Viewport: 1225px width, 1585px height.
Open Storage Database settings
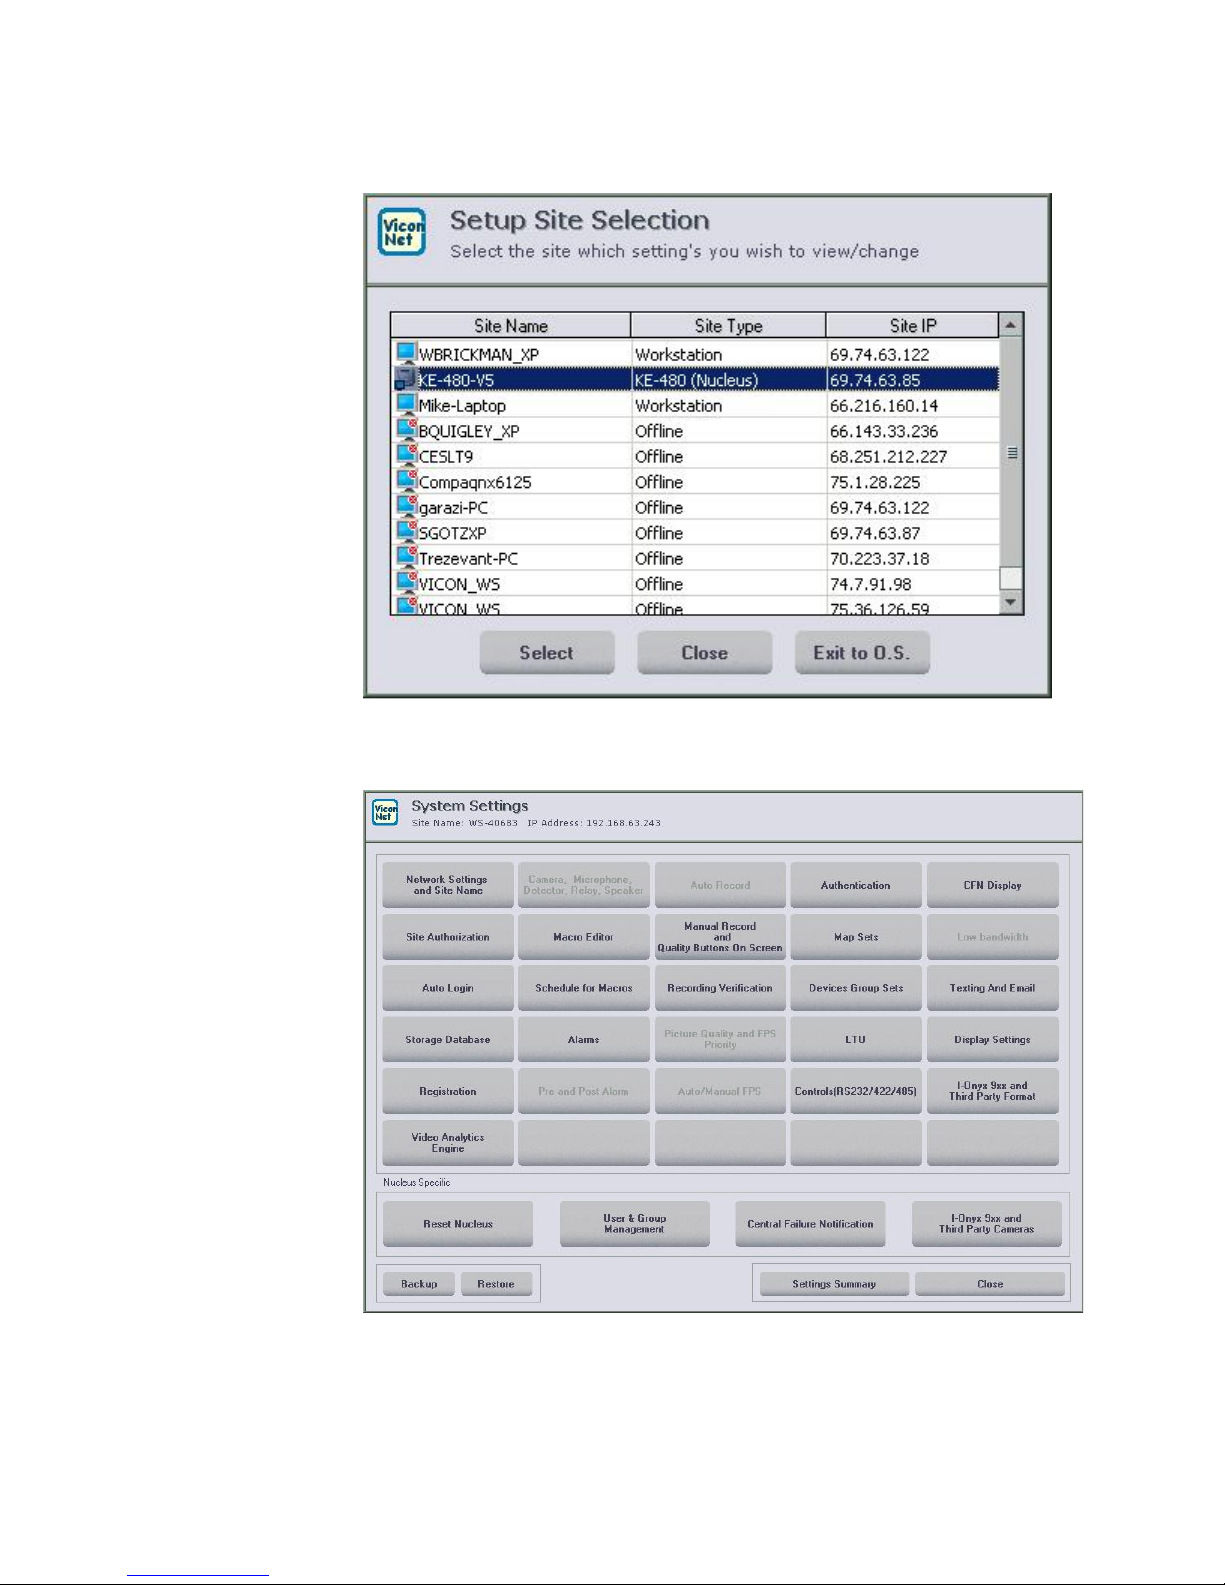[448, 1040]
